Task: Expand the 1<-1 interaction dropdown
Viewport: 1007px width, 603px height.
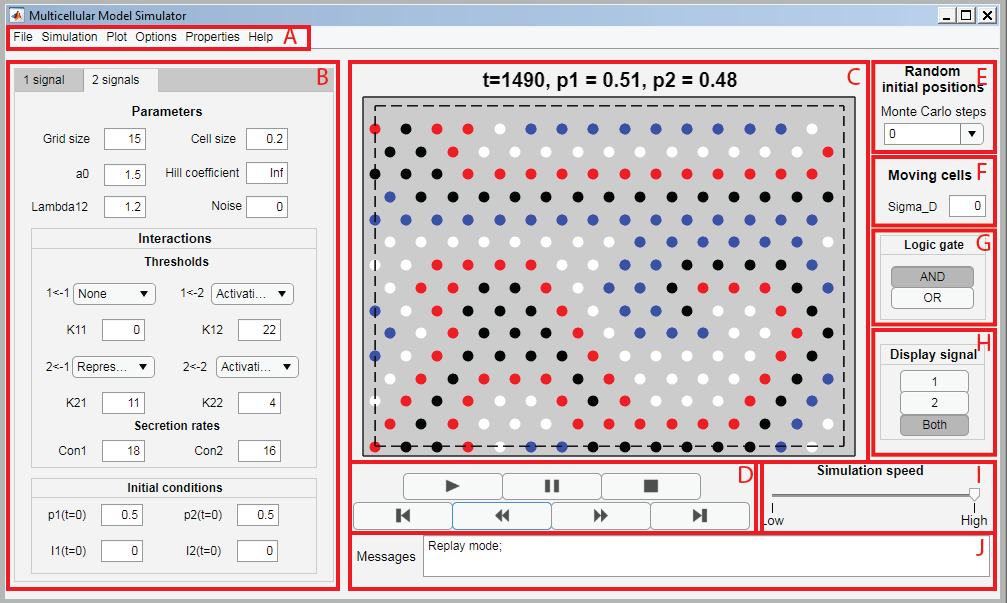Action: [113, 294]
